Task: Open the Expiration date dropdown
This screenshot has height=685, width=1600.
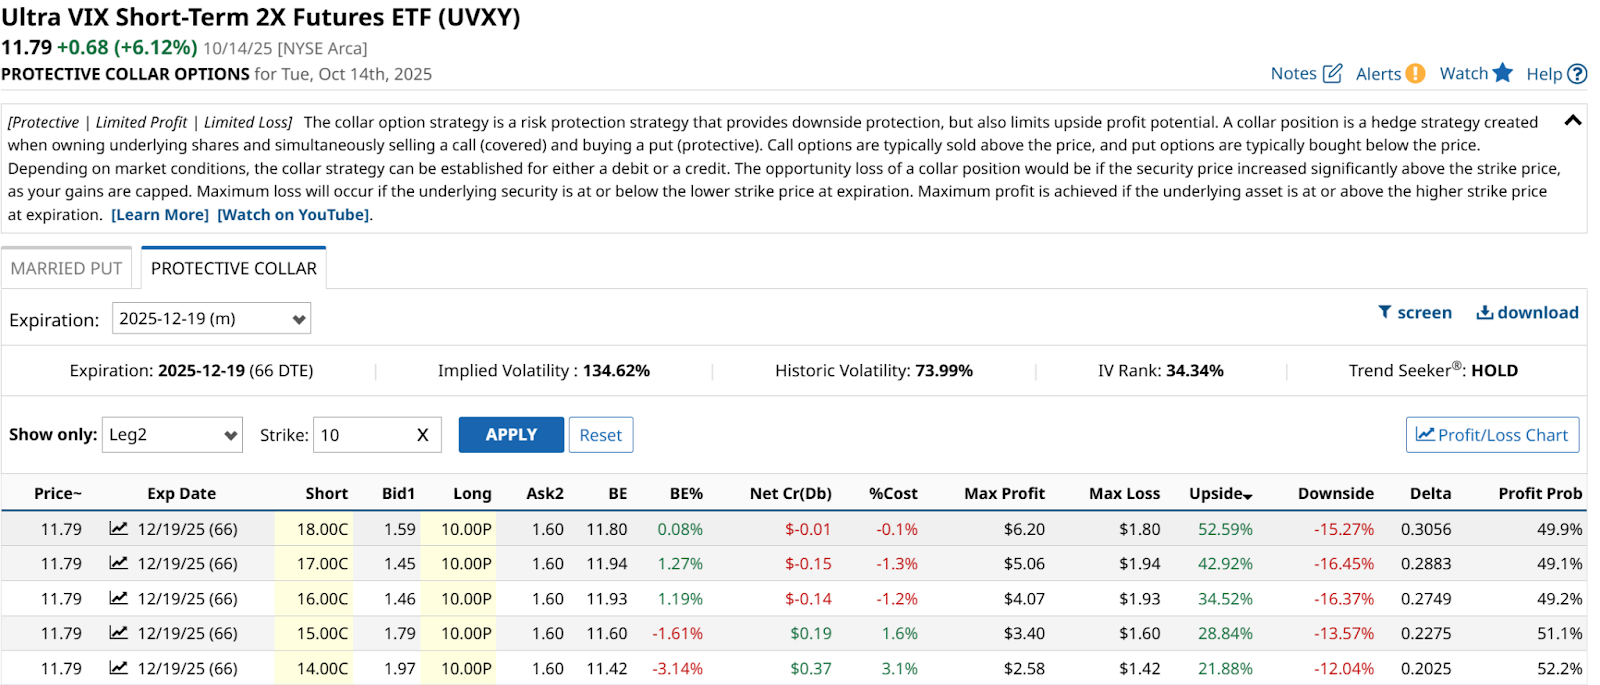Action: [x=211, y=319]
